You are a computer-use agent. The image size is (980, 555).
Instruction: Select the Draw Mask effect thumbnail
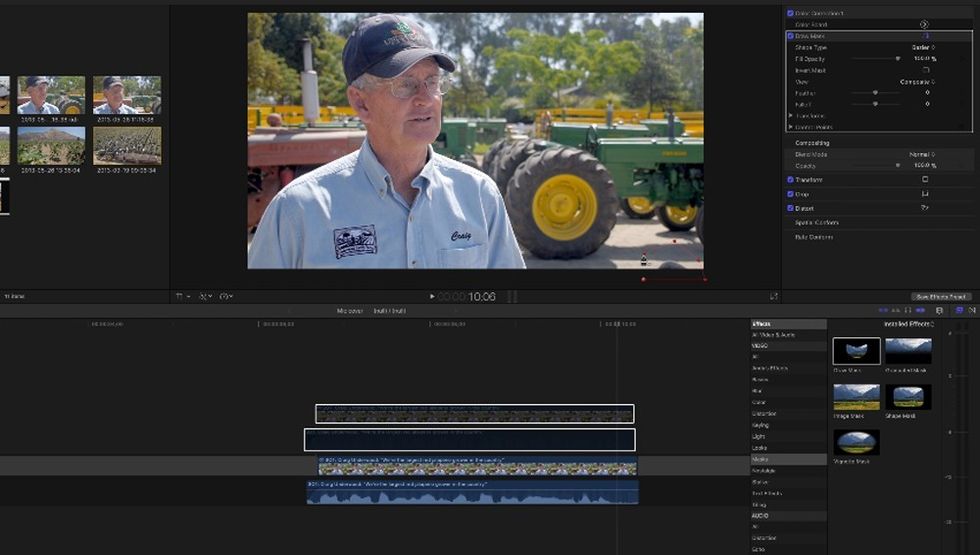pyautogui.click(x=856, y=351)
